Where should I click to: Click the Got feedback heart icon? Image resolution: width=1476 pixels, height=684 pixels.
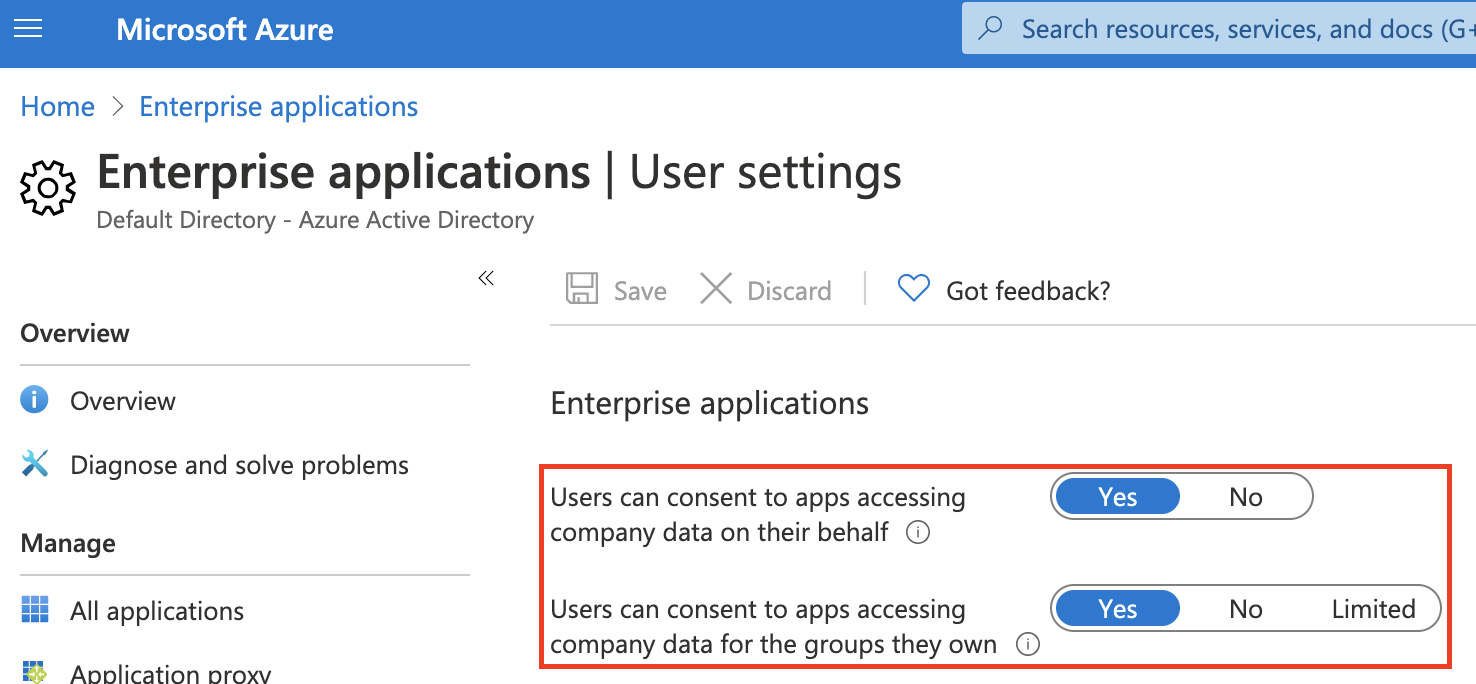[x=913, y=289]
